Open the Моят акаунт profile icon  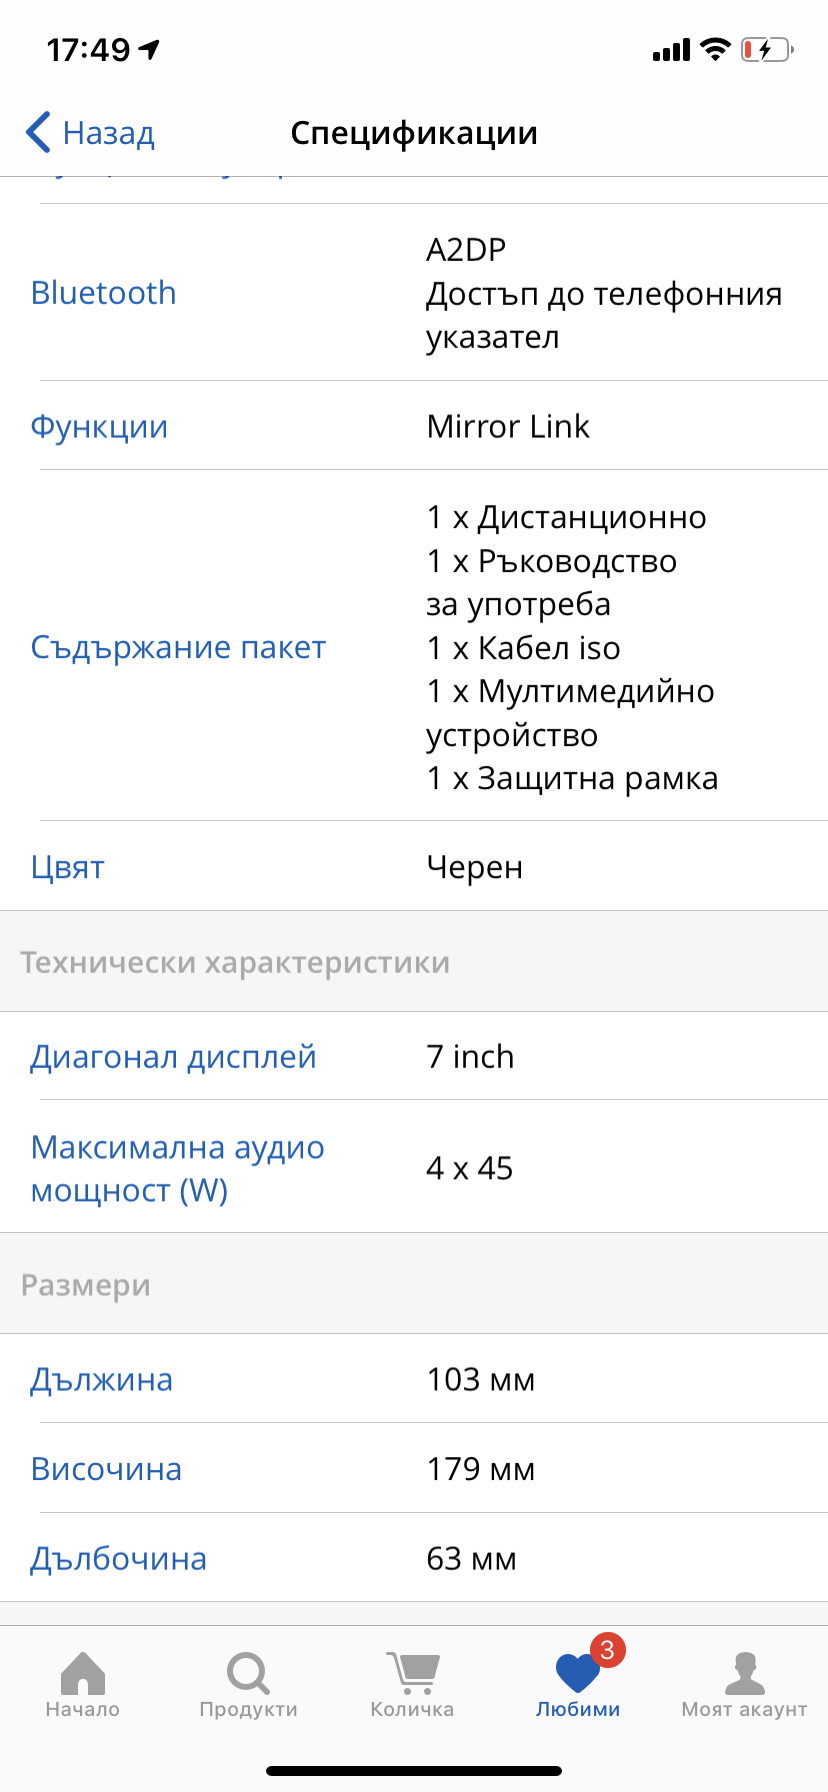pos(744,1672)
